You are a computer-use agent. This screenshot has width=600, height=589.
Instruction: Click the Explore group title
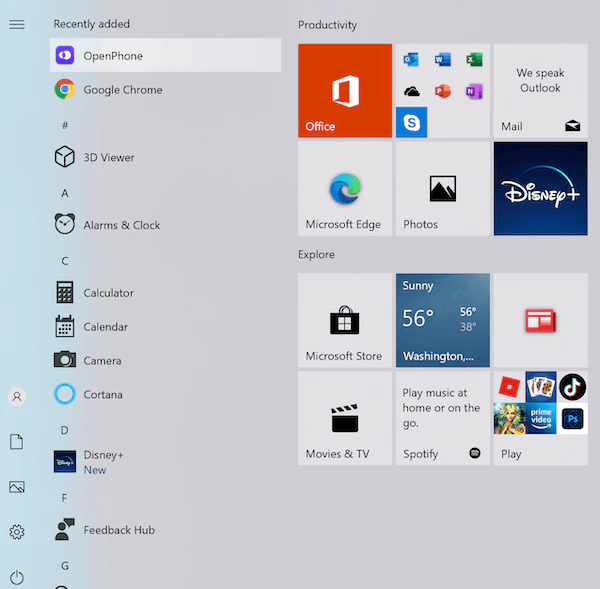click(x=316, y=255)
